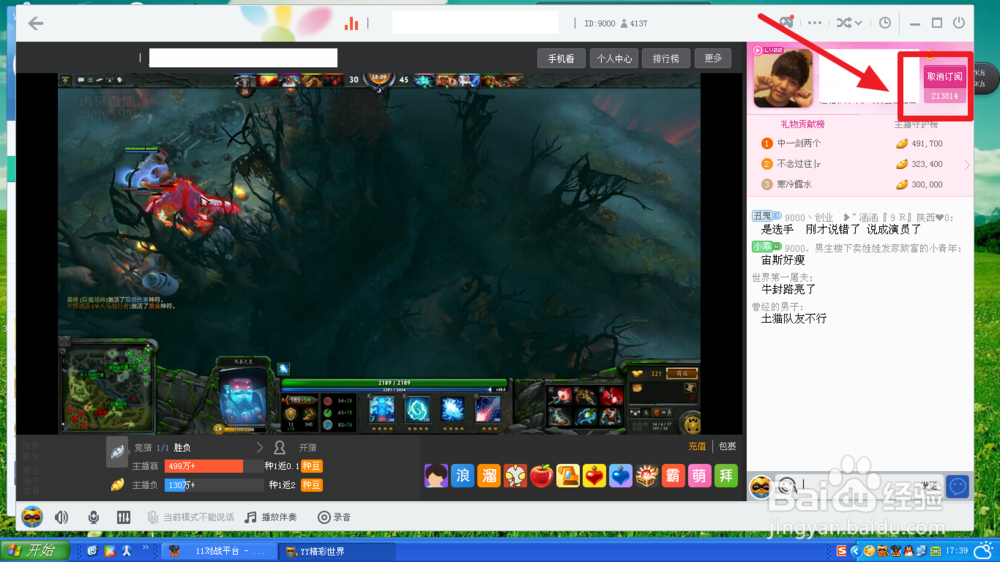Image resolution: width=1000 pixels, height=562 pixels.
Task: Send the blue heart gift
Action: pos(620,476)
